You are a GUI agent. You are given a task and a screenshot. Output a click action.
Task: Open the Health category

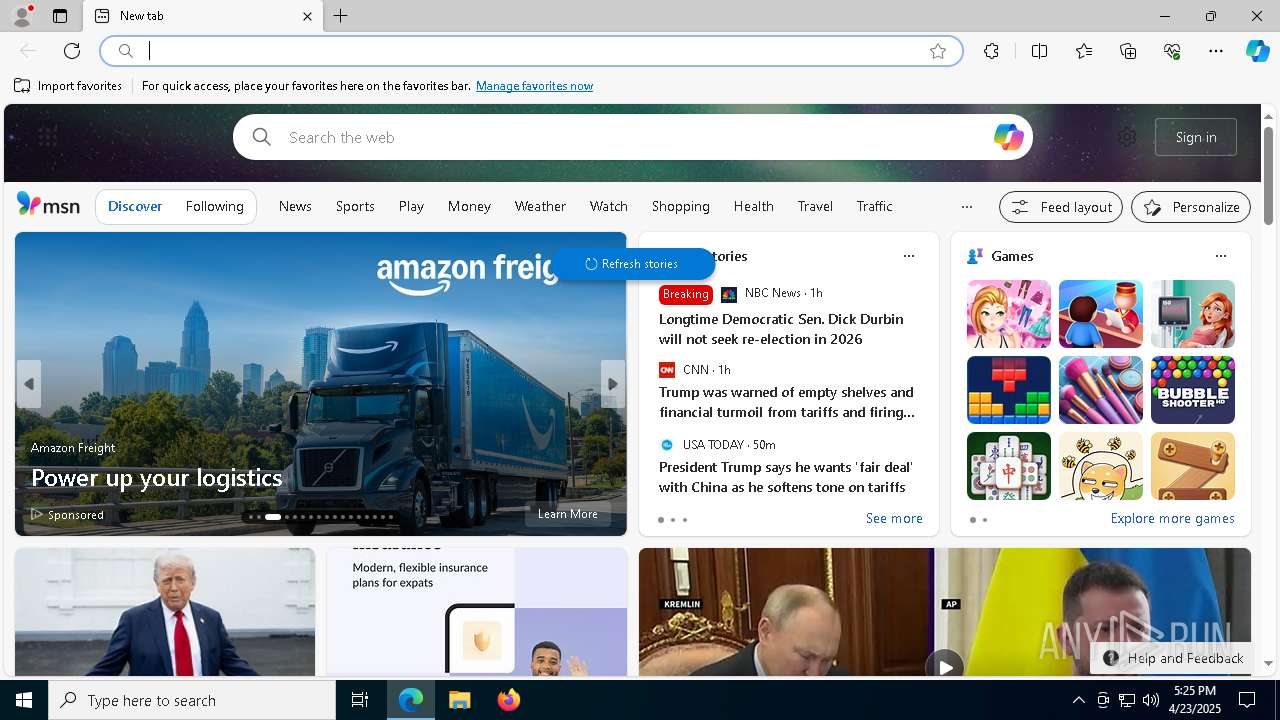click(x=754, y=206)
